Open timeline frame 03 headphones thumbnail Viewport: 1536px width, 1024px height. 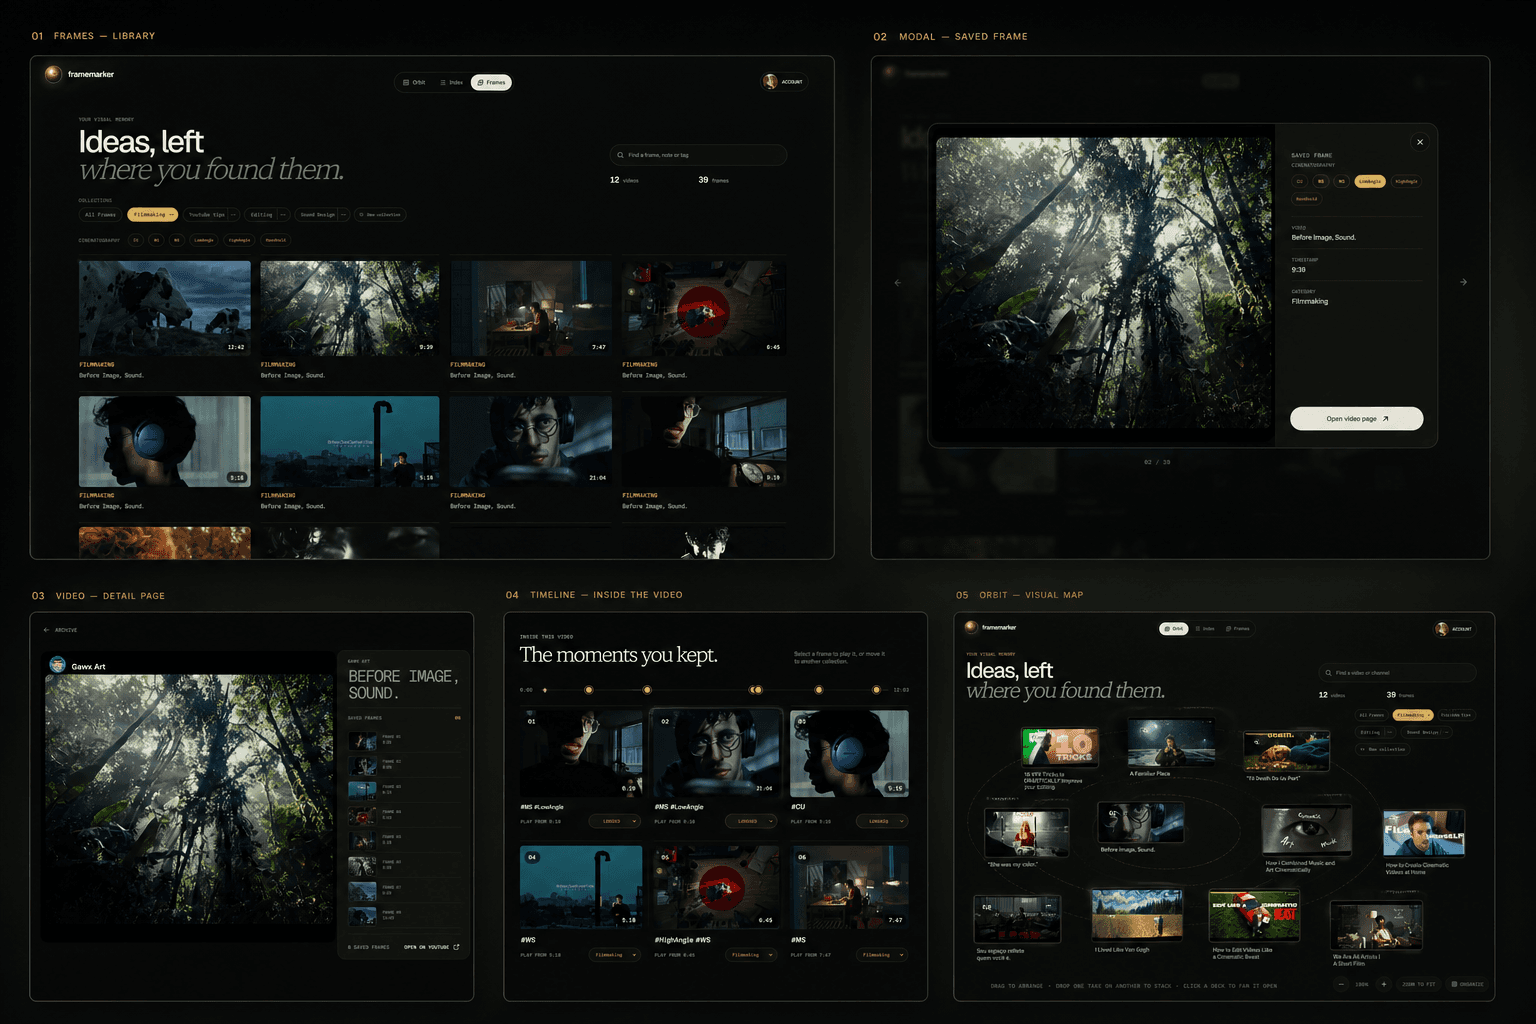[x=849, y=753]
